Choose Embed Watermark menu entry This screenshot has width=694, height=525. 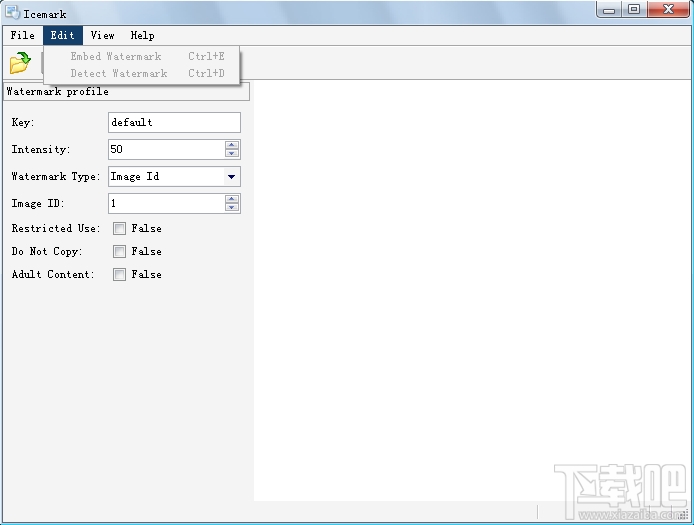click(x=142, y=56)
